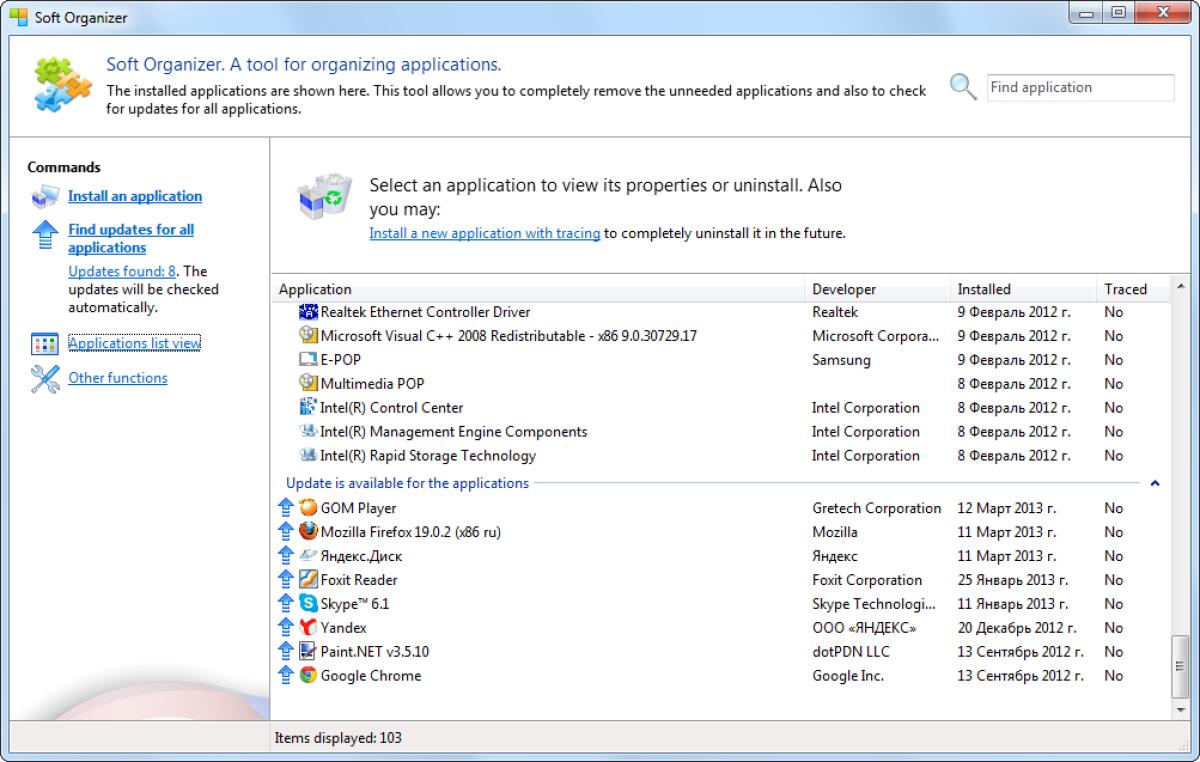Open Install a new application with tracing link
Image resolution: width=1200 pixels, height=762 pixels.
485,233
